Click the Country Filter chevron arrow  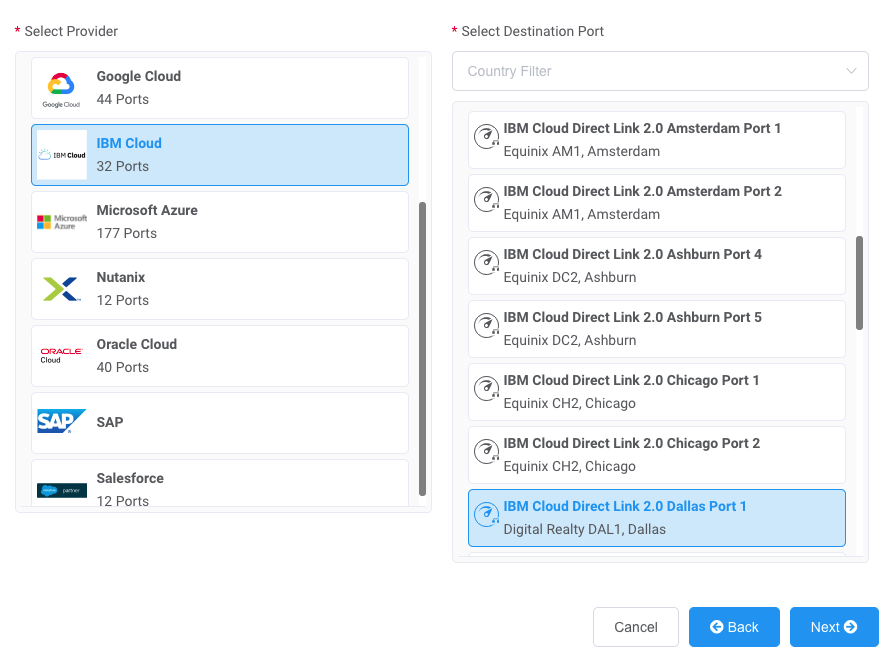pyautogui.click(x=851, y=71)
